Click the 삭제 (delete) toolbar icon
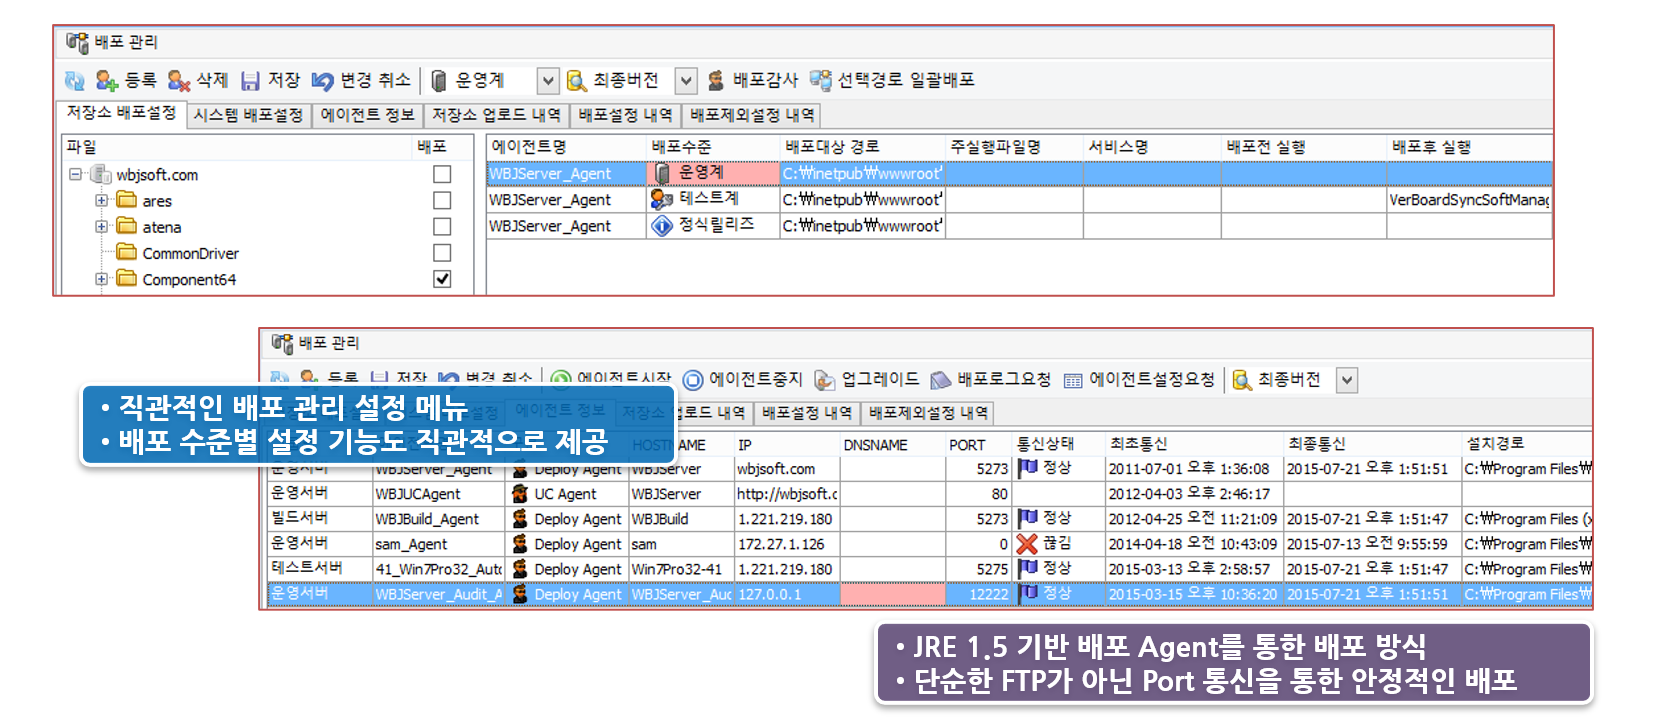Viewport: 1660px width, 720px height. pos(179,81)
